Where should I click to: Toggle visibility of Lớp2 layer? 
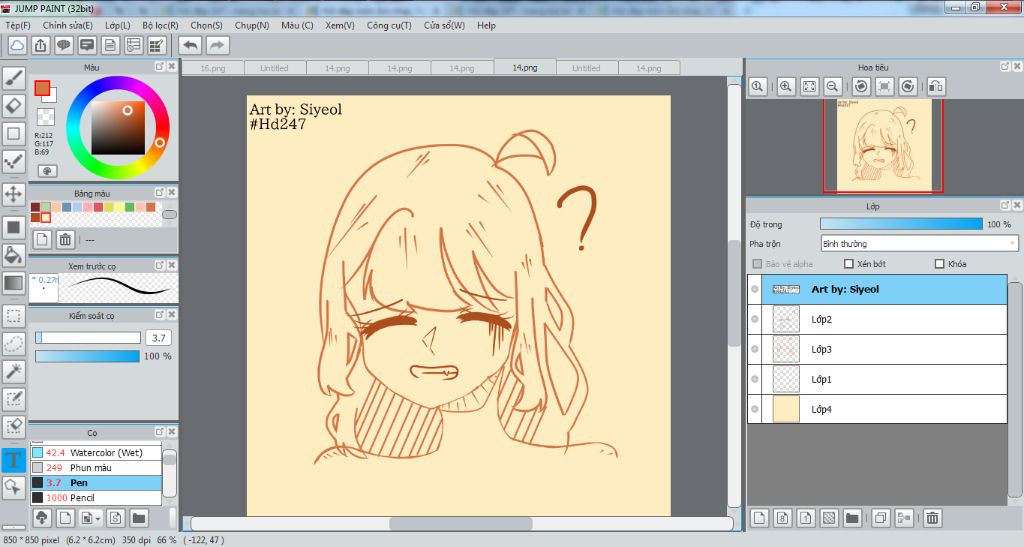(755, 319)
